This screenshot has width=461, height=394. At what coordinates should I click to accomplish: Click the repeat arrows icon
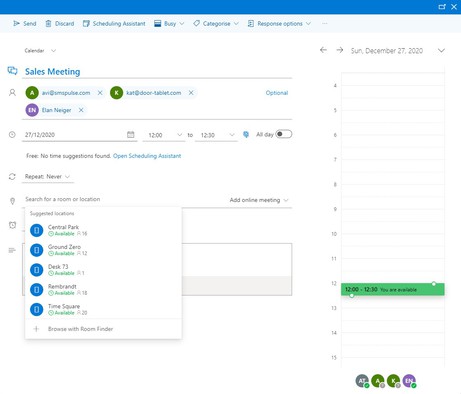[12, 177]
